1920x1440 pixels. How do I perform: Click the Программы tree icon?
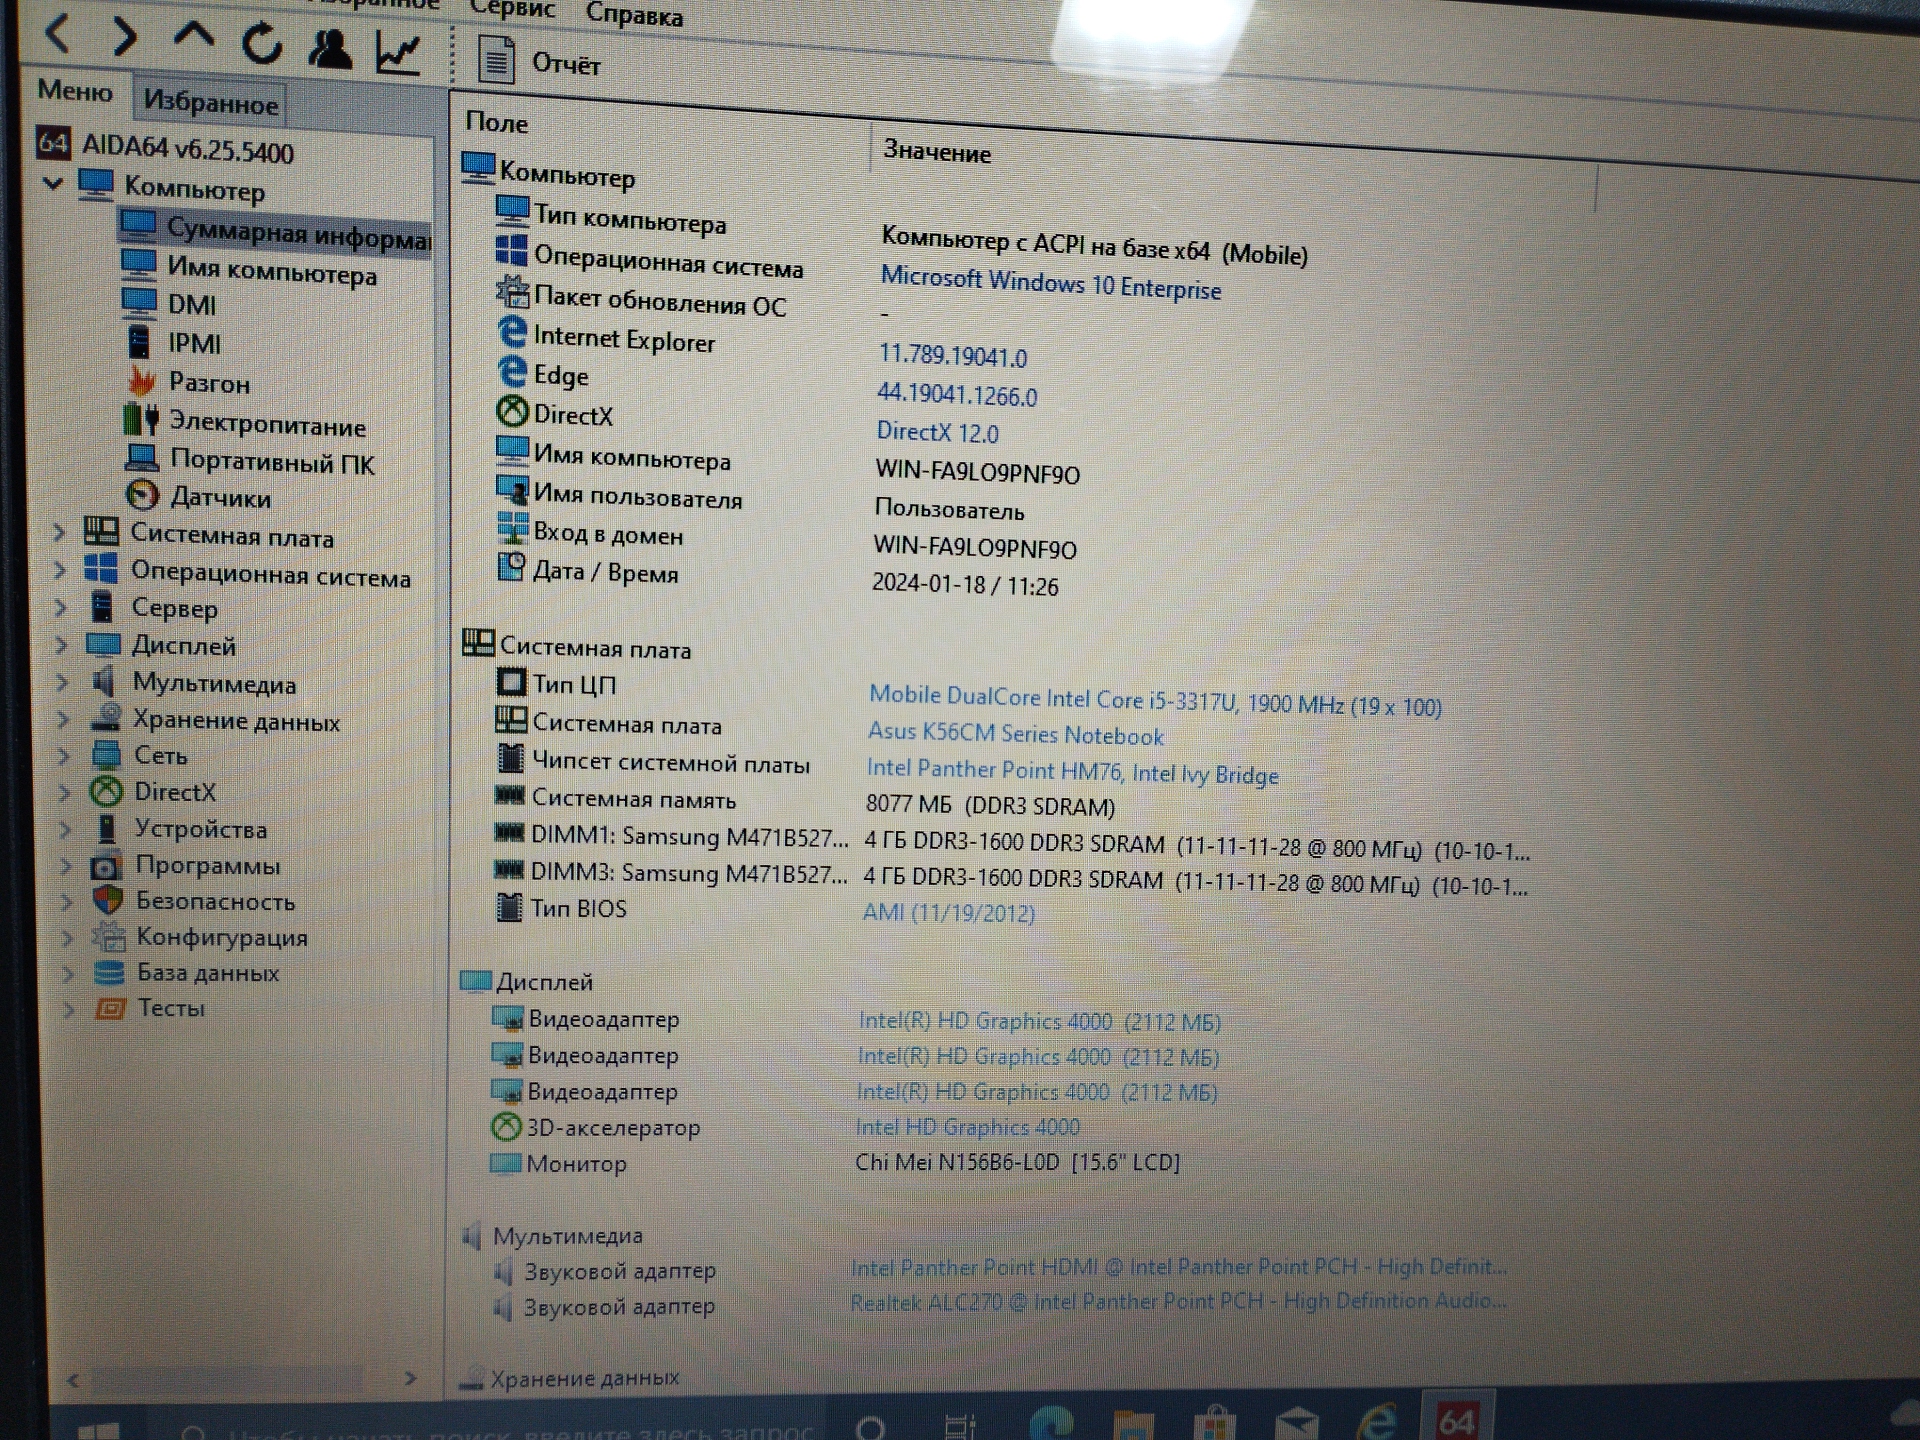tap(106, 866)
